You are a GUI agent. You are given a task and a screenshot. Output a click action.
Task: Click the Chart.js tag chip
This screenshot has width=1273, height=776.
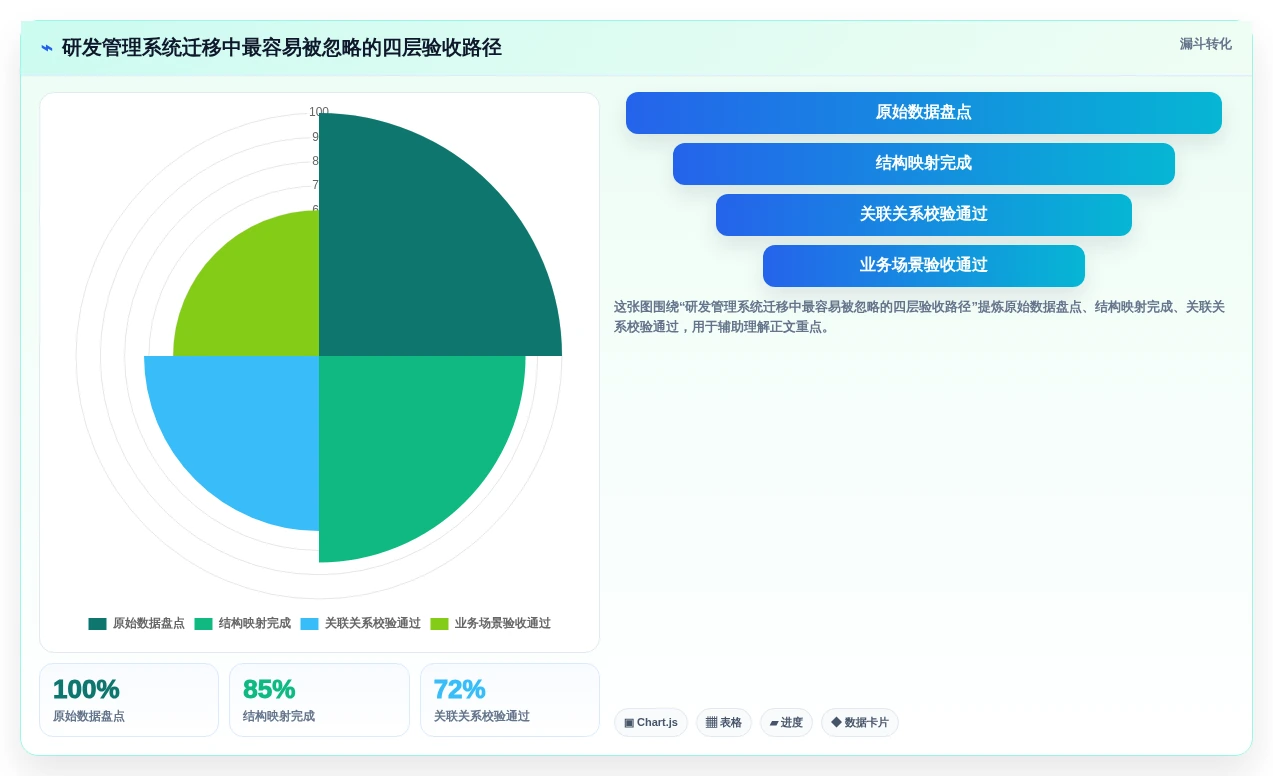[651, 723]
